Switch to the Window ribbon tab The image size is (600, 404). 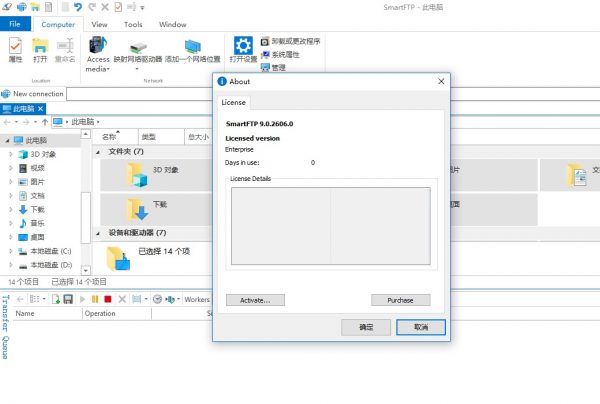(173, 24)
